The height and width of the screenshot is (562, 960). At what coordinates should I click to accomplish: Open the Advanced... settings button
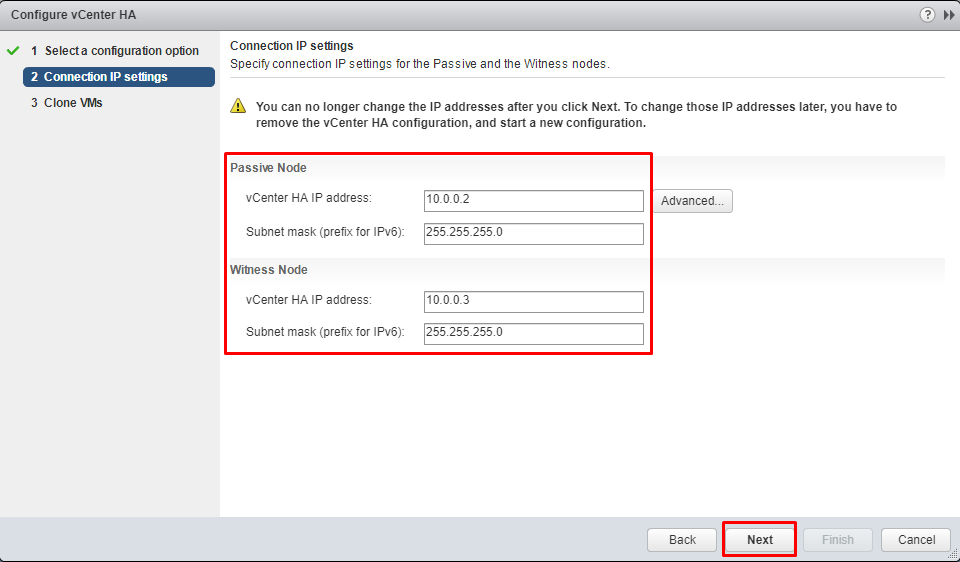(692, 201)
